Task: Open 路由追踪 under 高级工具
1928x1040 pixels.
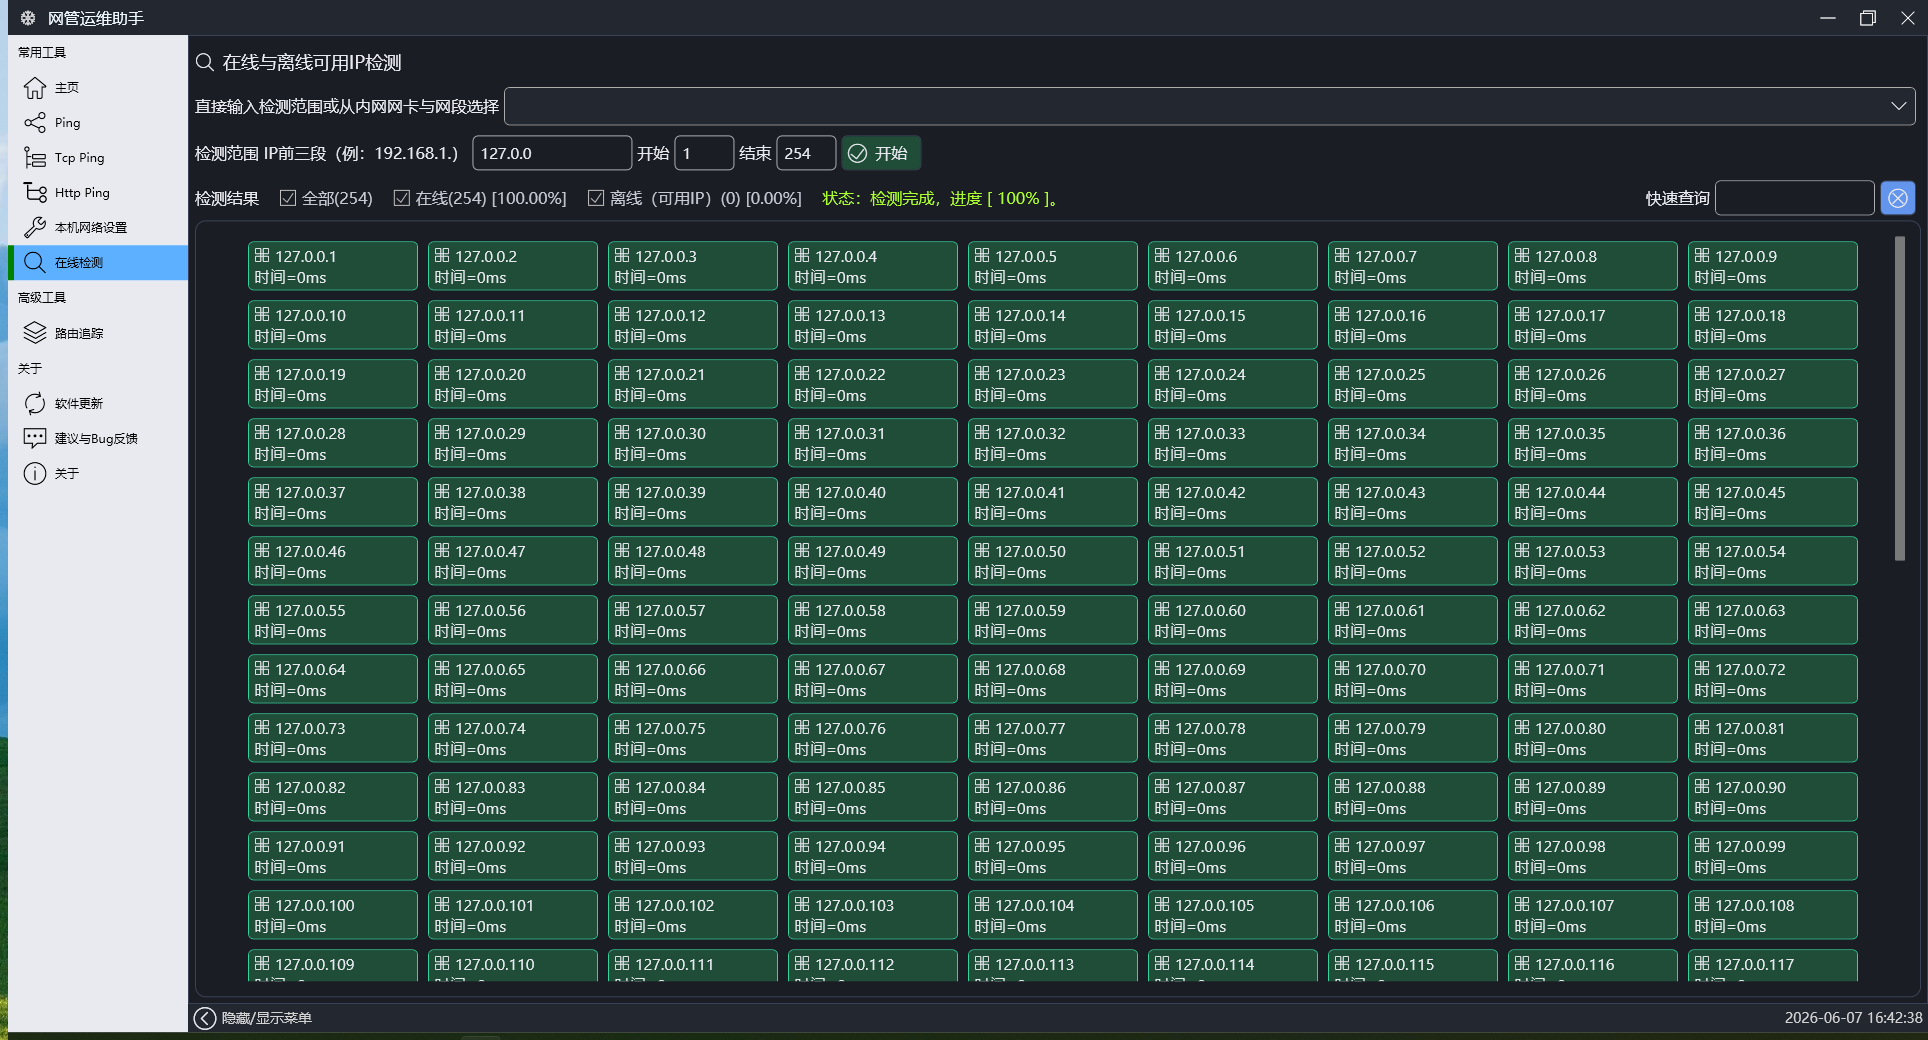Action: (98, 333)
